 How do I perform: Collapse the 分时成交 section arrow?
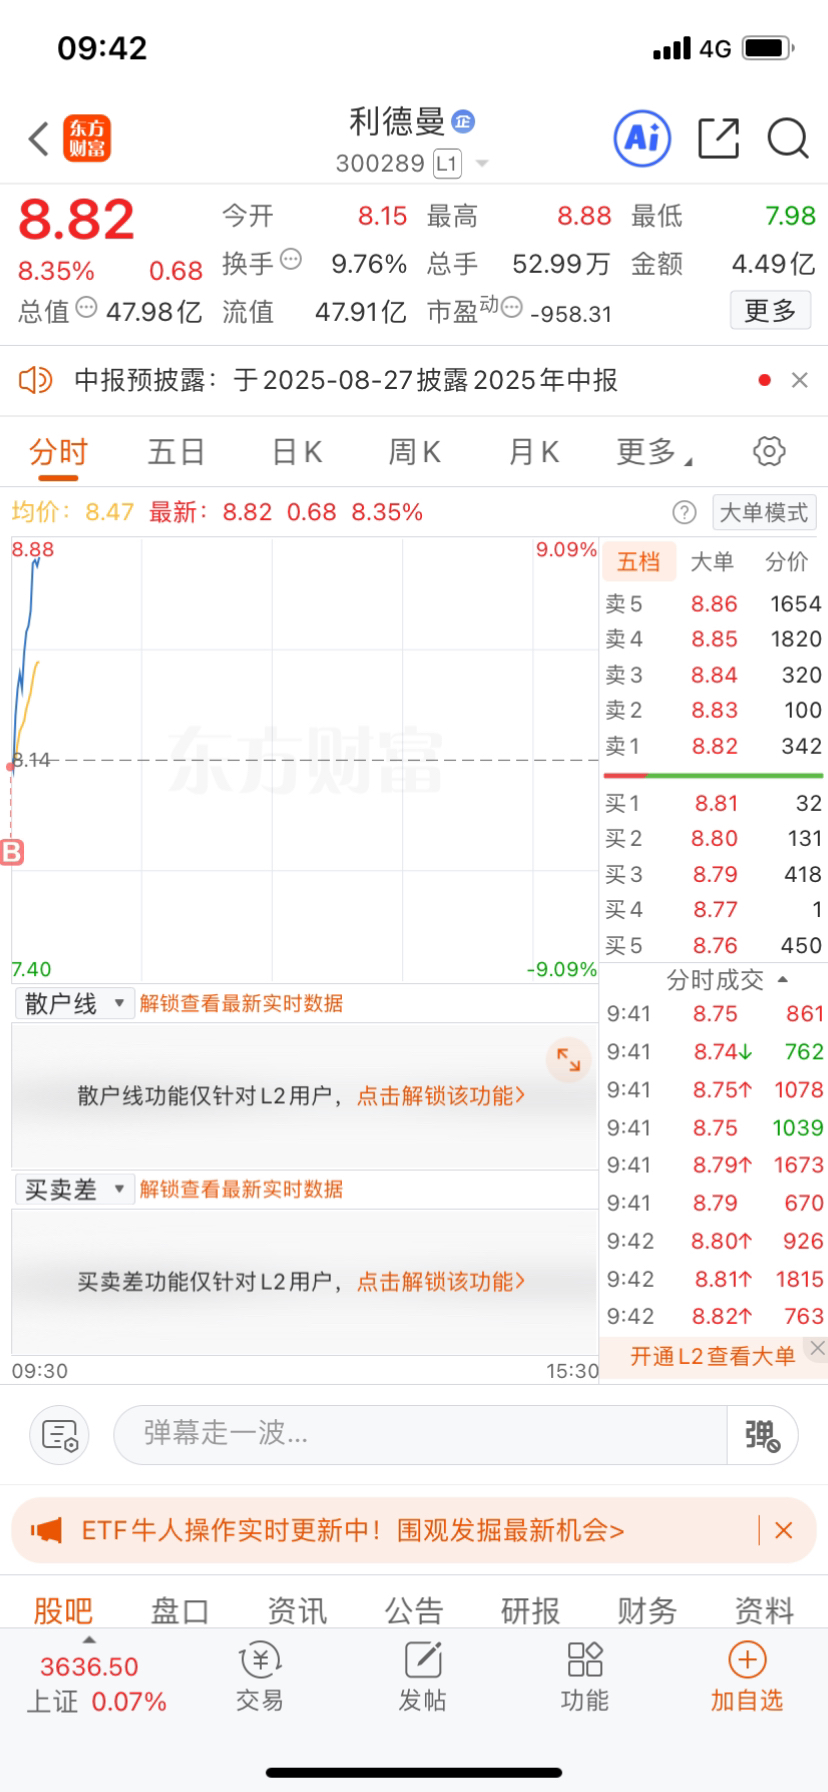pos(783,980)
